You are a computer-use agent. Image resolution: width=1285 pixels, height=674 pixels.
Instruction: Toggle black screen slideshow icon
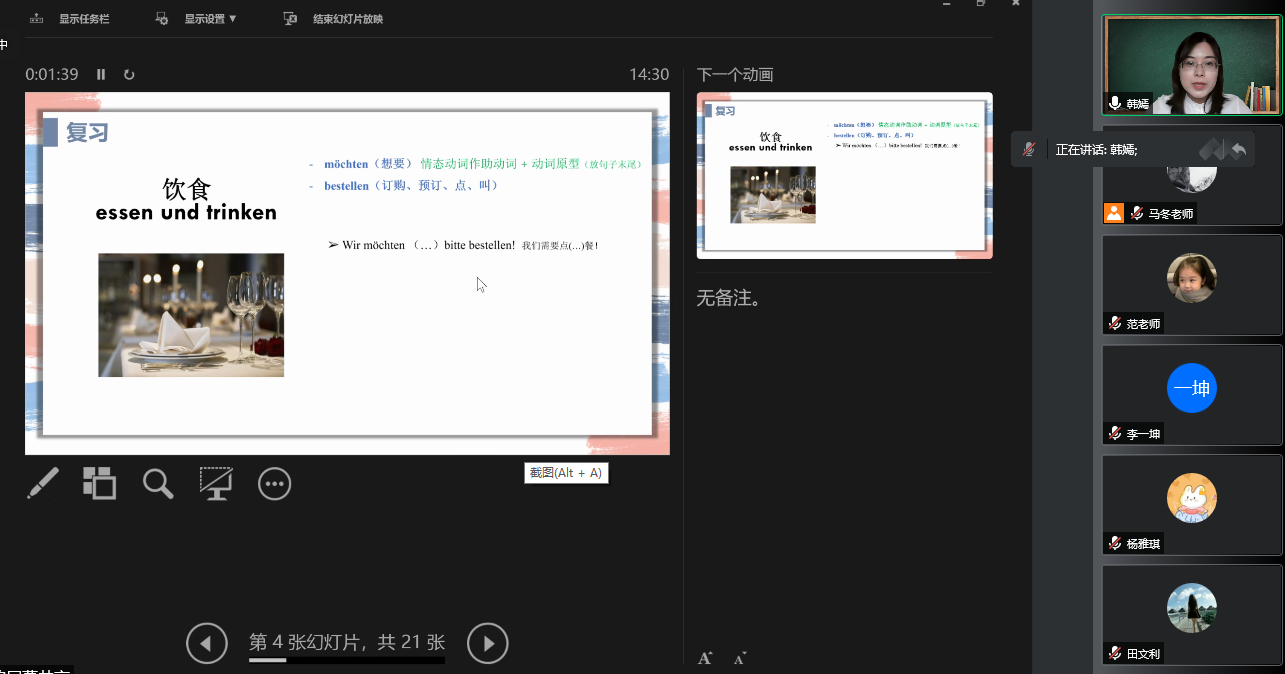point(216,483)
